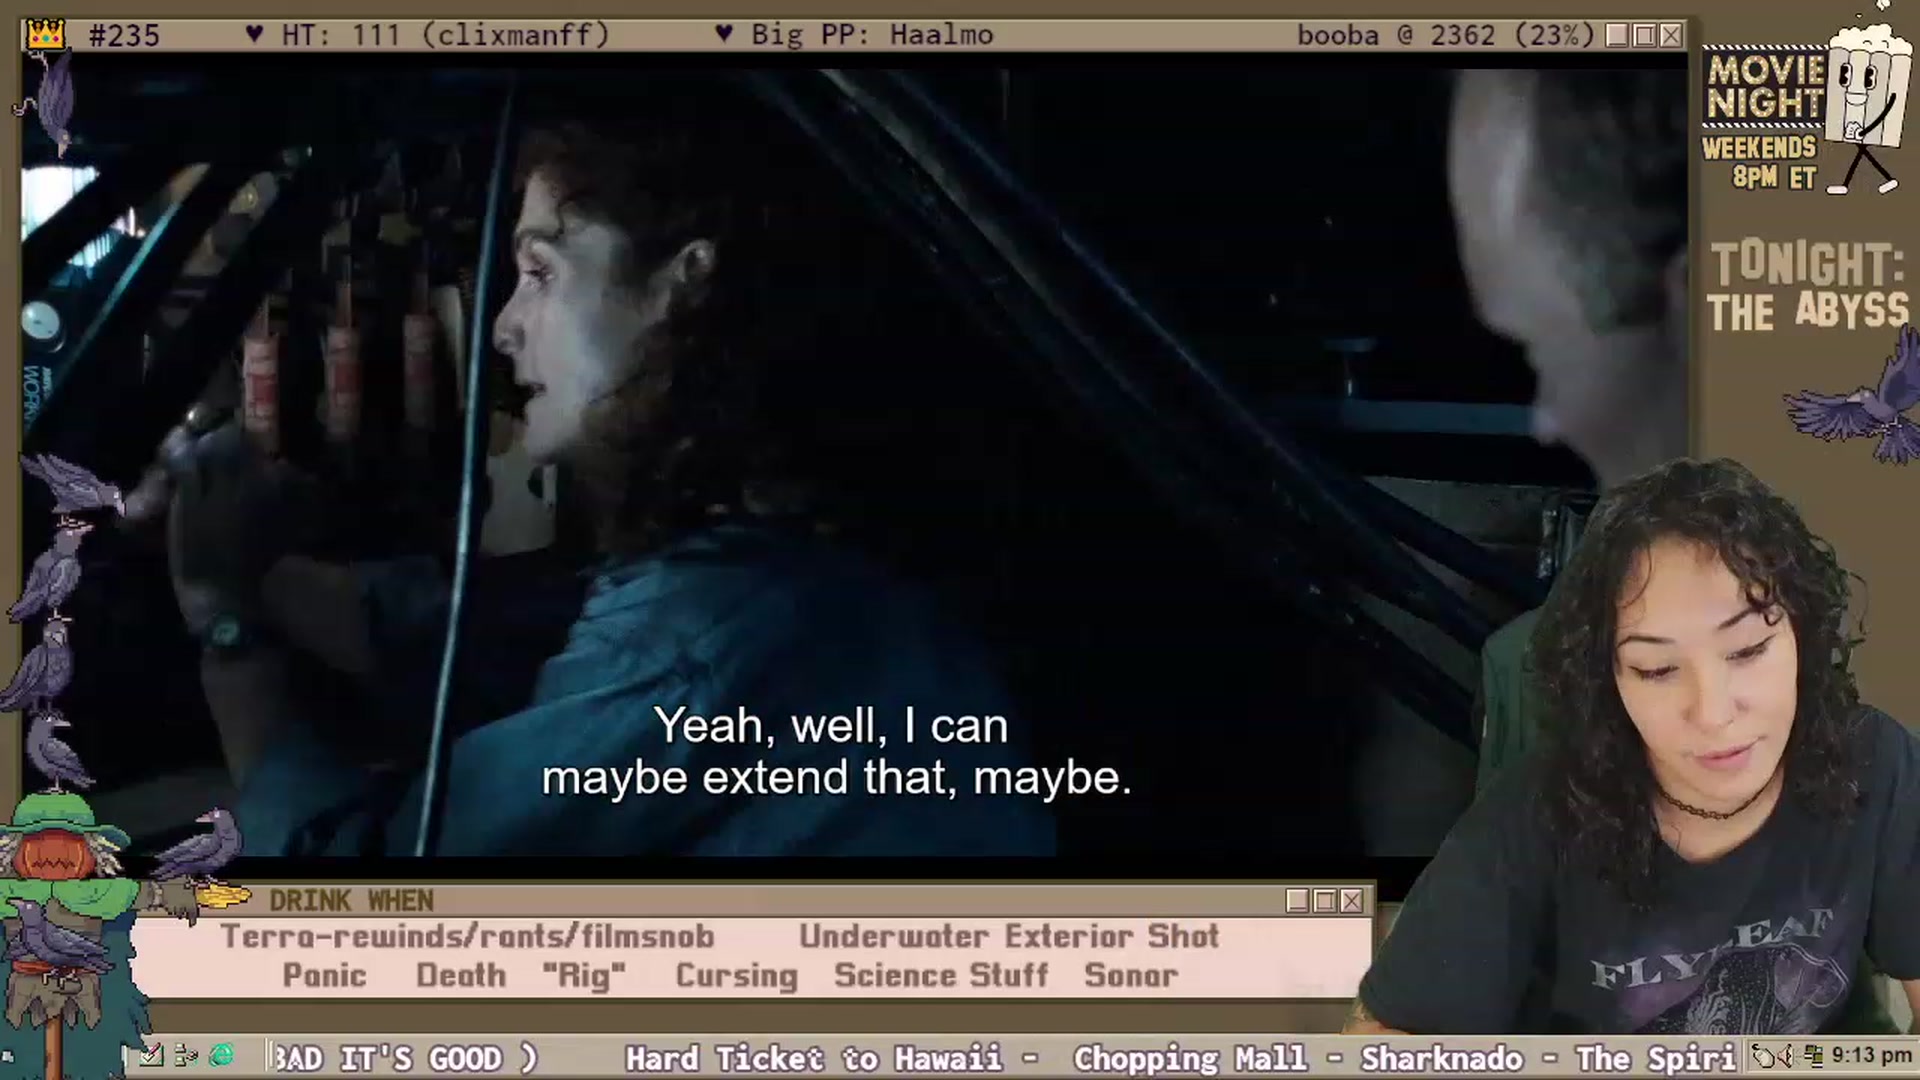Click the HT: 111 (clixmanff) text

445,36
